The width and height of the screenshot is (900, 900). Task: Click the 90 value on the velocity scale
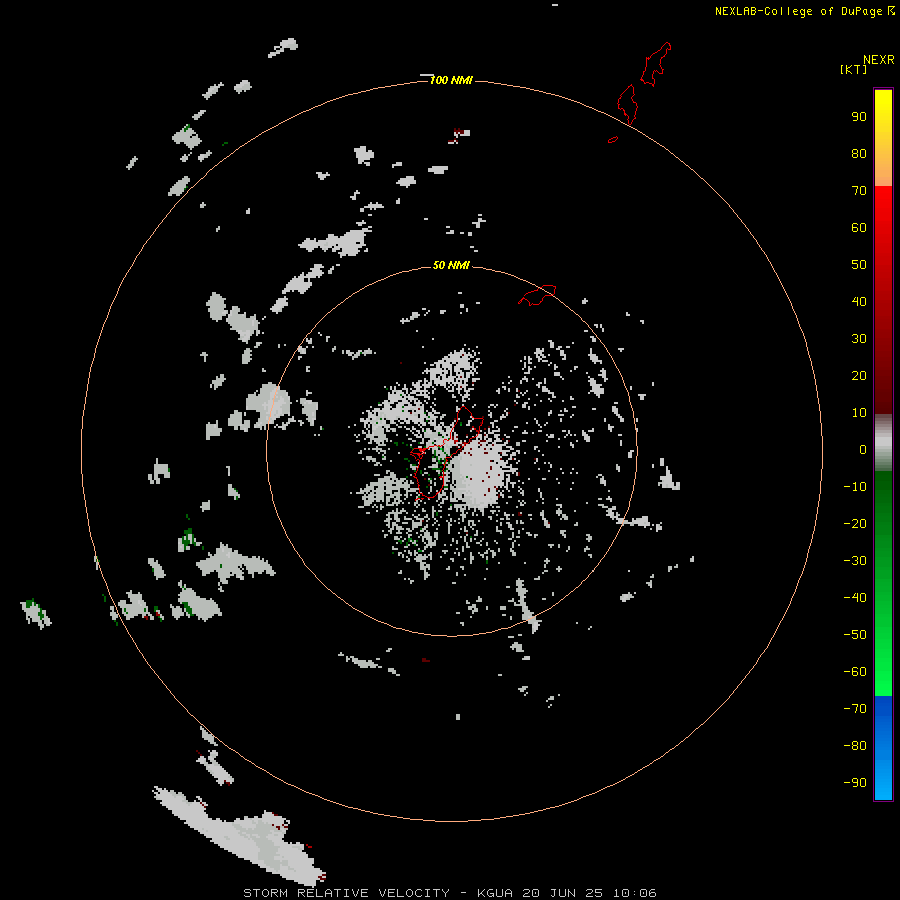[859, 117]
